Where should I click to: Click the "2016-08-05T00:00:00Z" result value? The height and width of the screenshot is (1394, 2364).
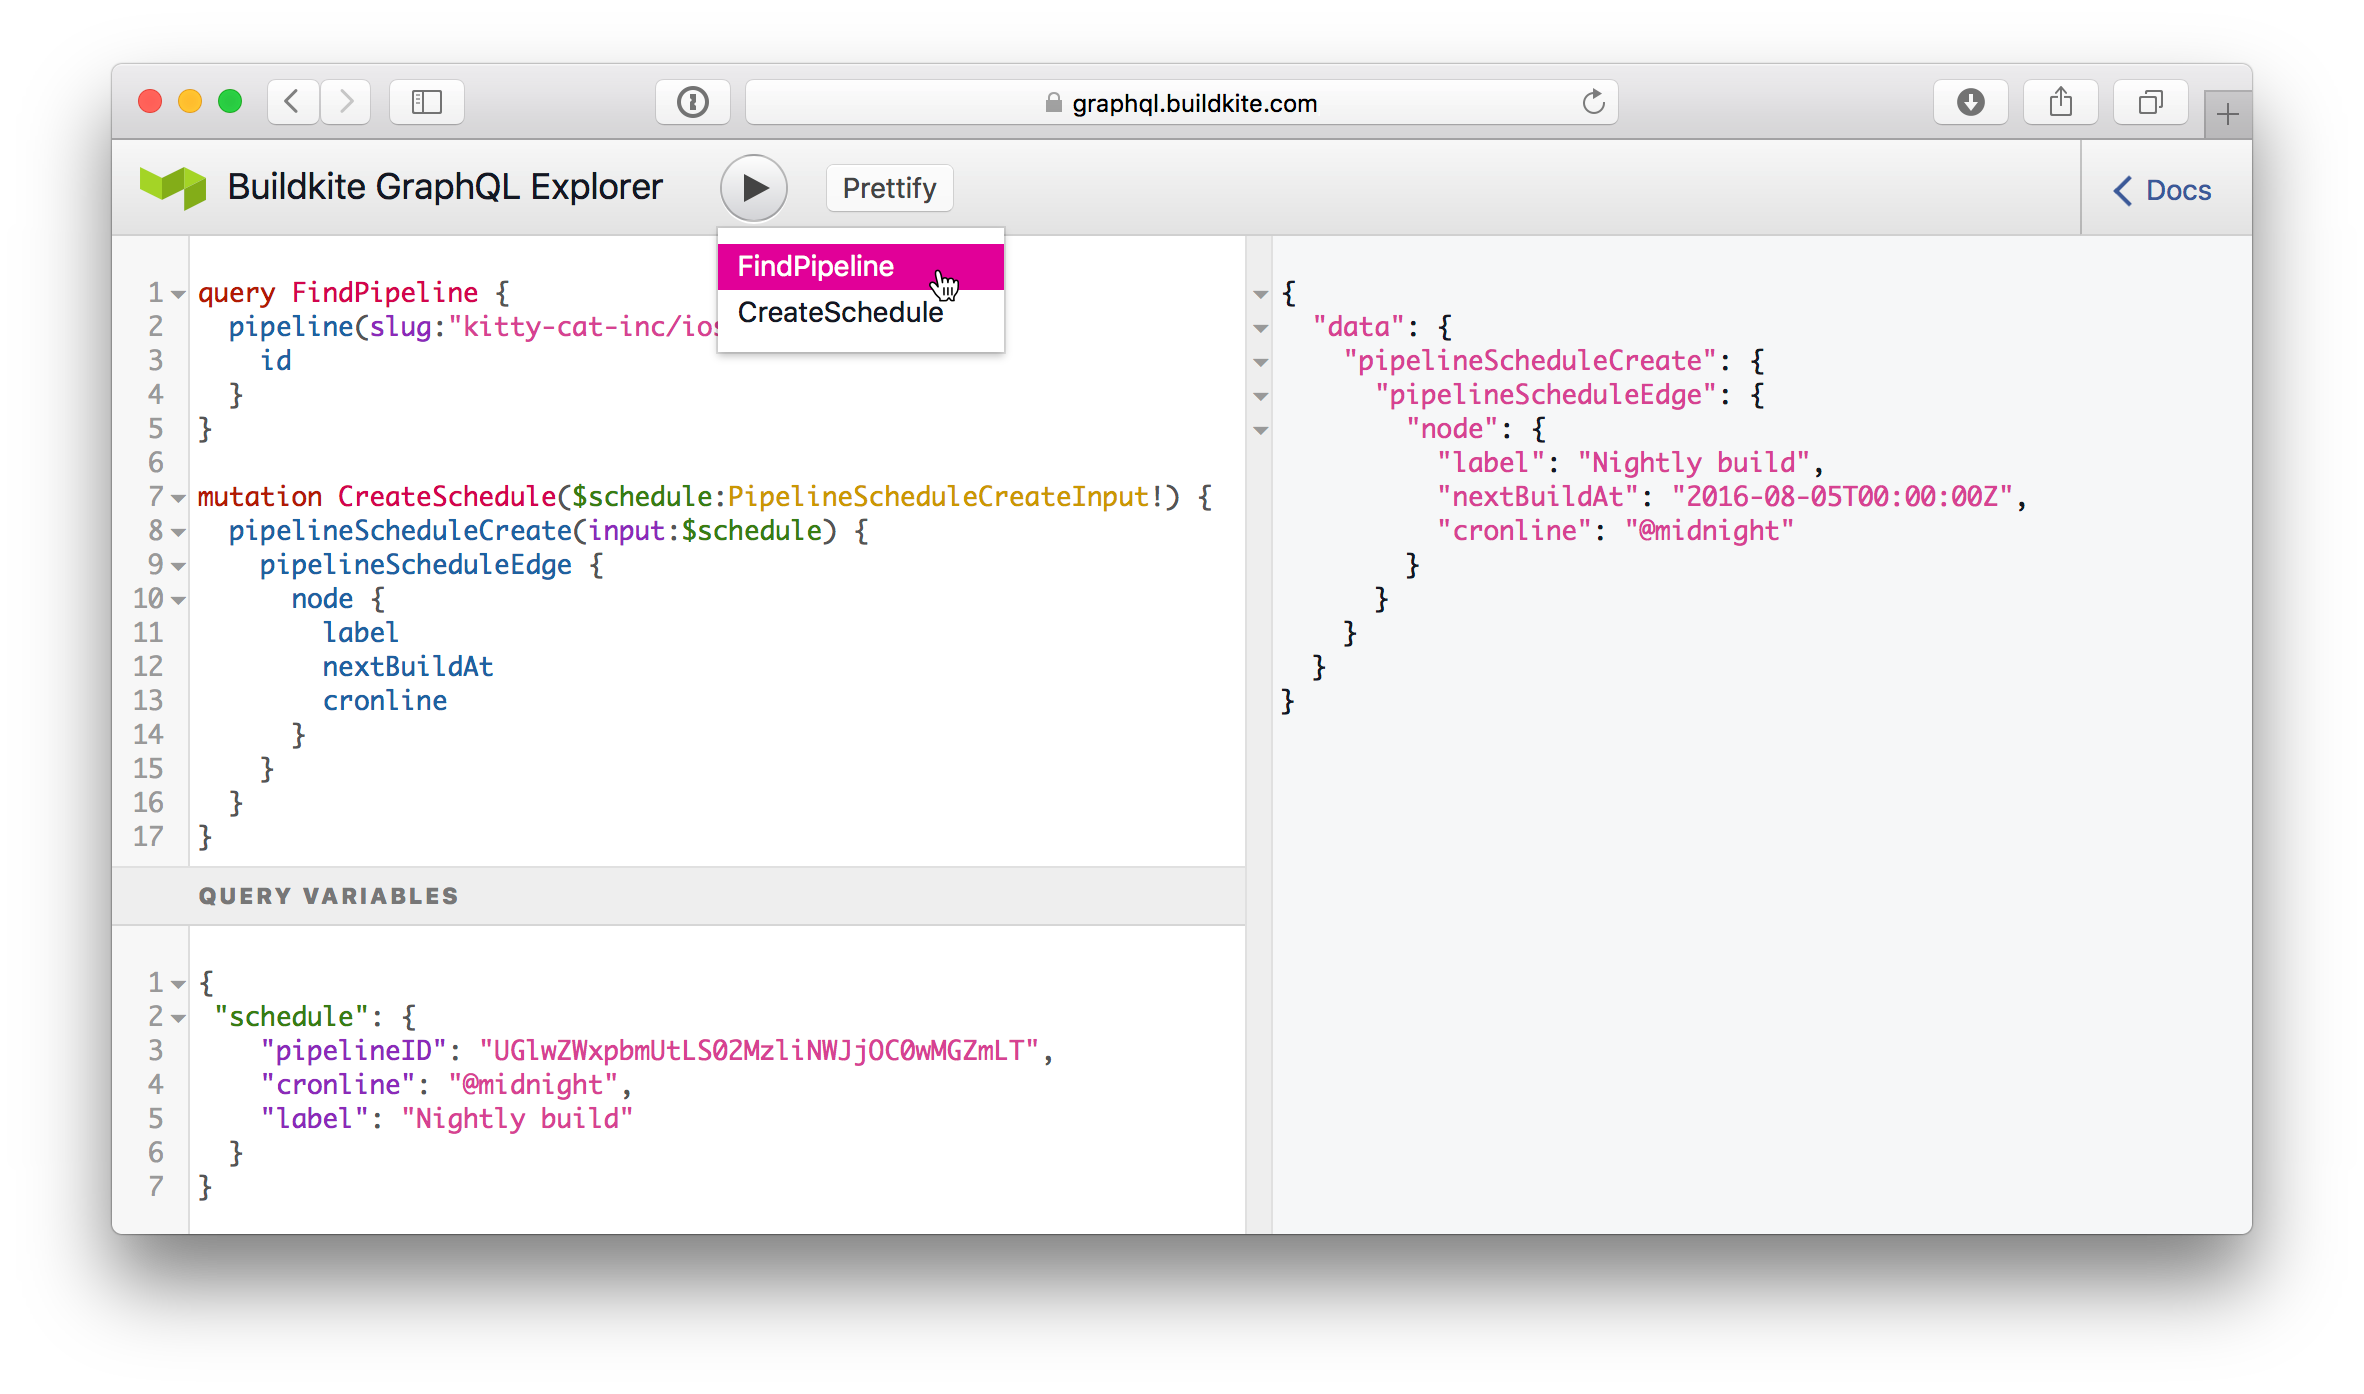tap(1842, 496)
